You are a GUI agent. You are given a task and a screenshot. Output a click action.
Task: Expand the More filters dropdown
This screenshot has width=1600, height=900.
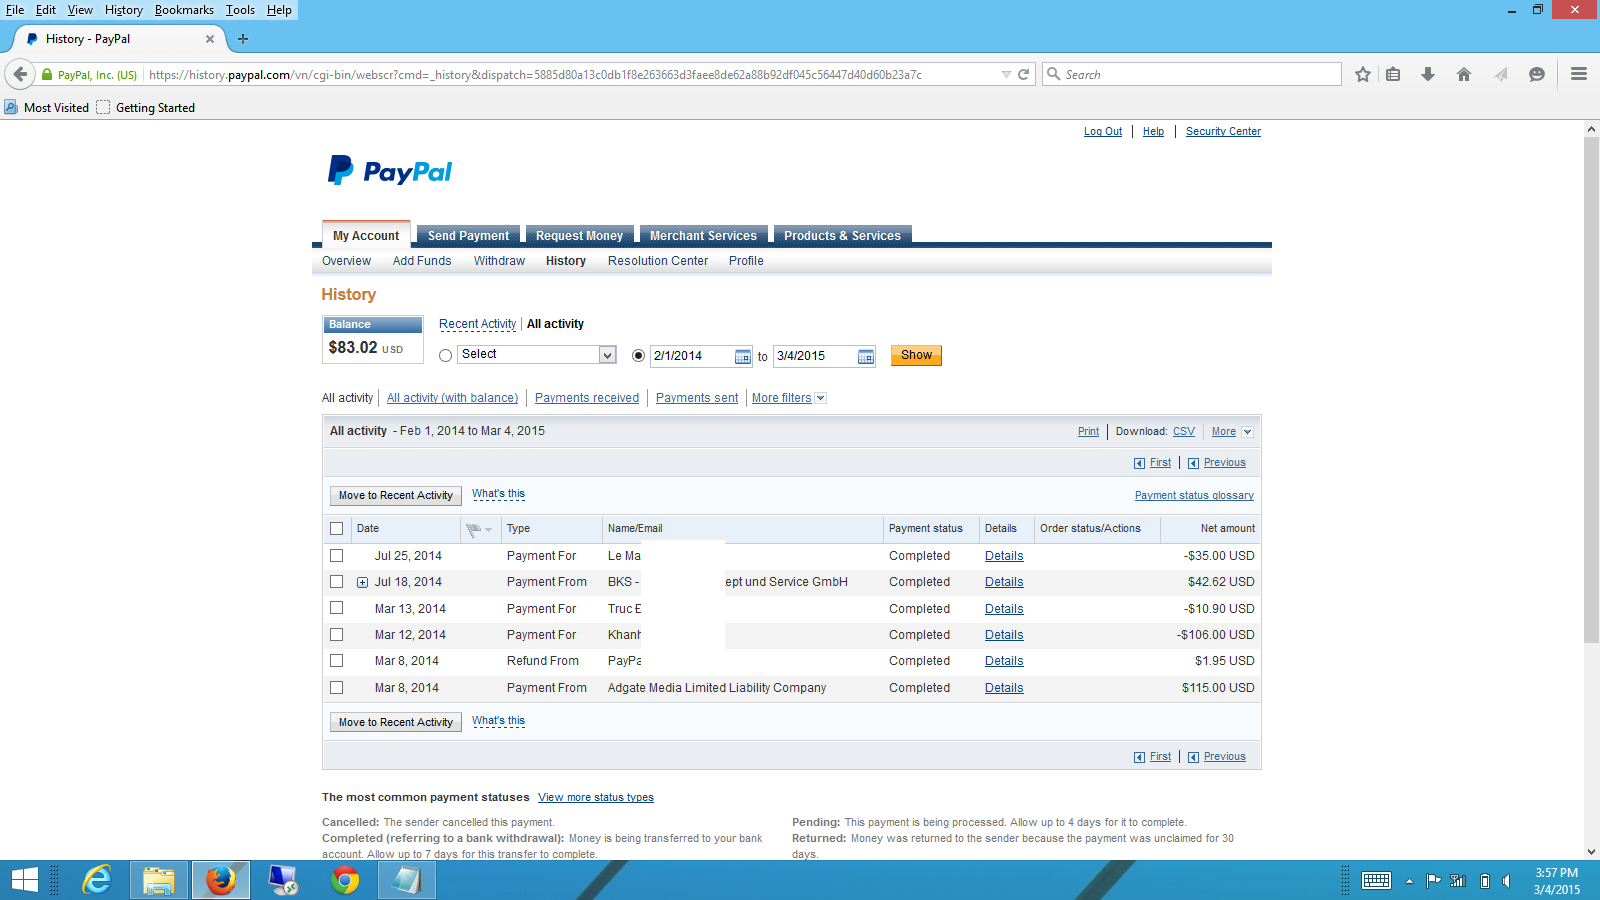(x=789, y=398)
